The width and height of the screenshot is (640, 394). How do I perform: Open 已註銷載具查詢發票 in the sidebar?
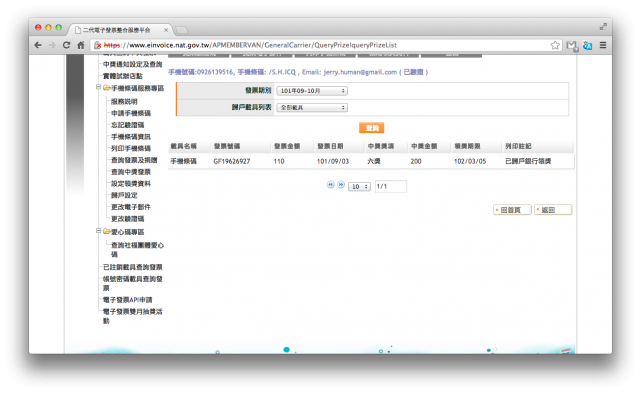pyautogui.click(x=132, y=267)
